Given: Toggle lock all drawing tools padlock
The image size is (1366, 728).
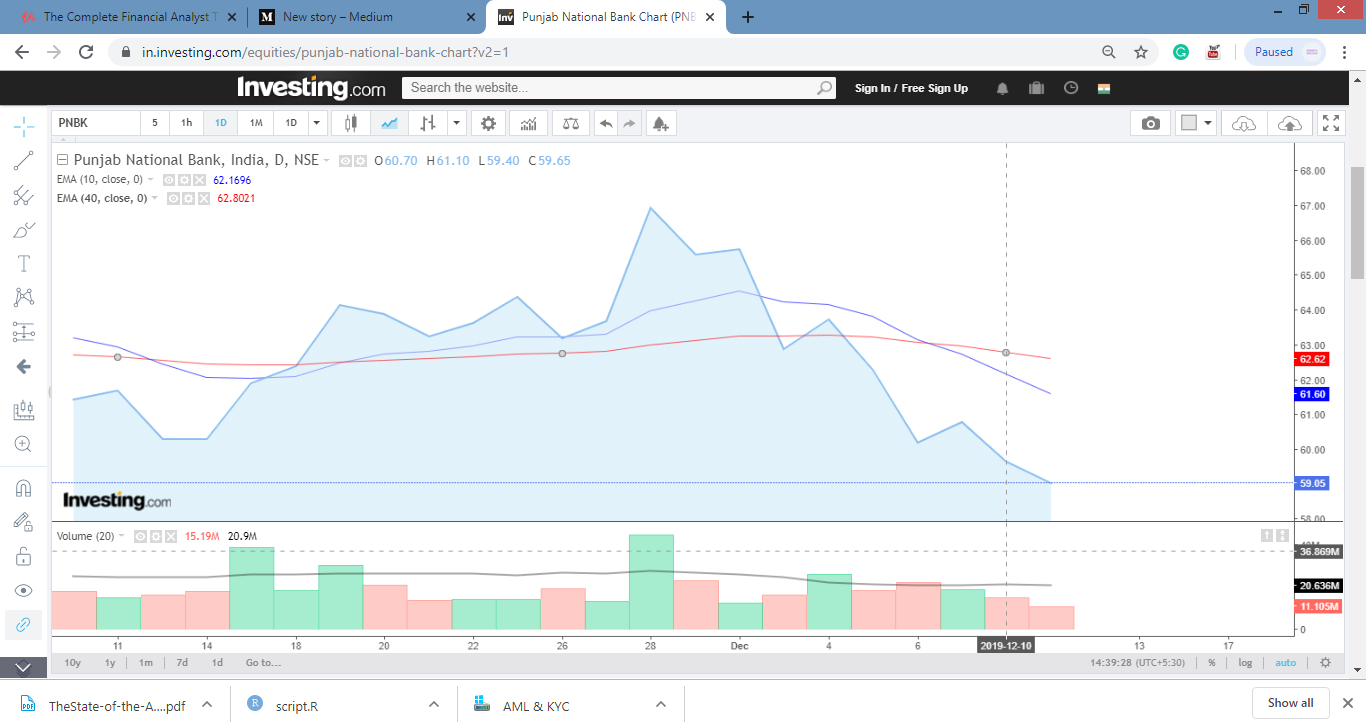Looking at the screenshot, I should point(24,556).
